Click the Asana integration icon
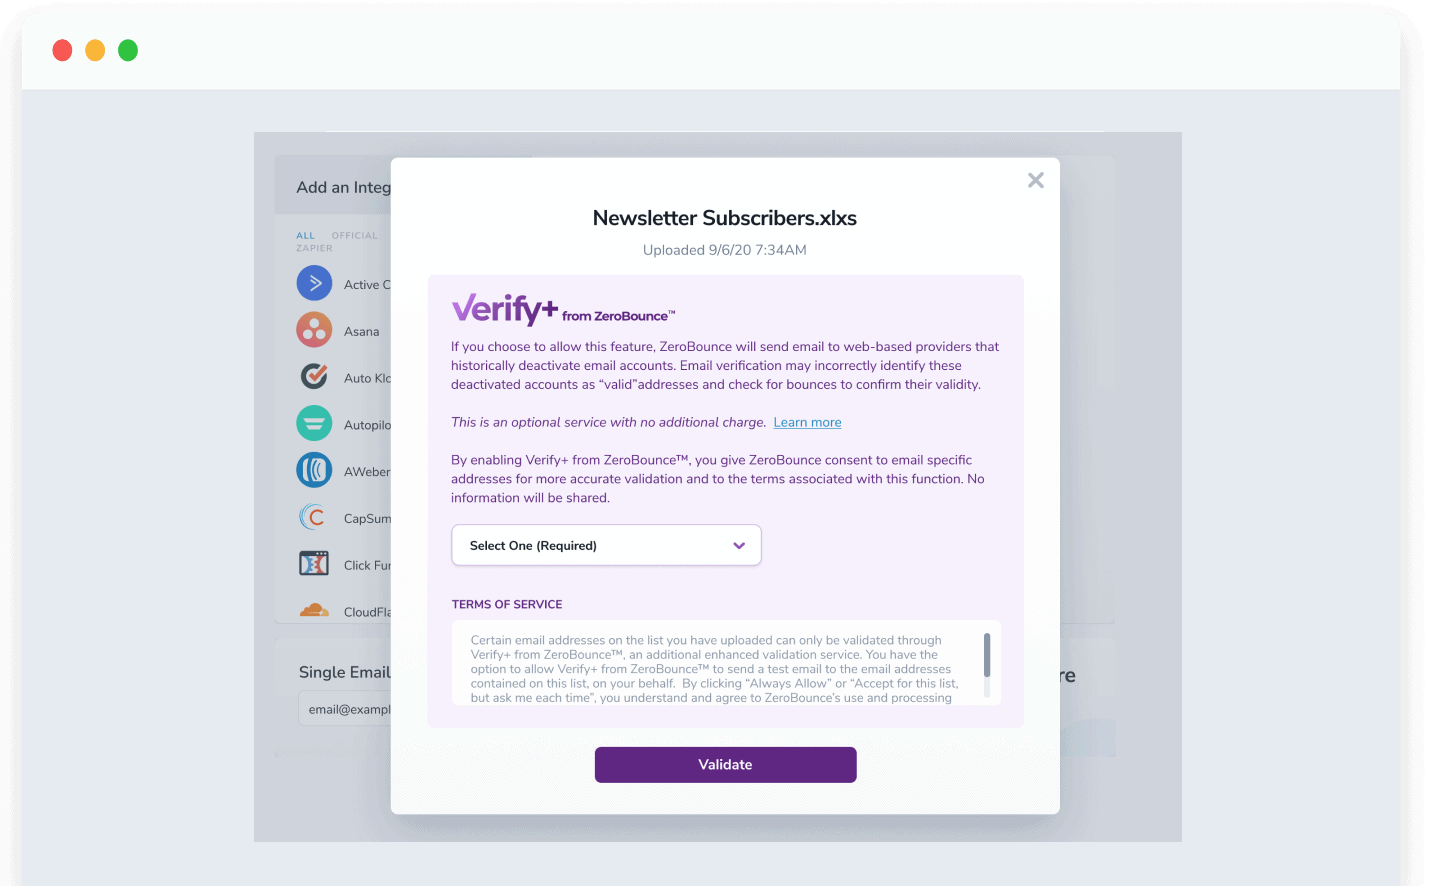Viewport: 1431px width, 886px height. (x=314, y=330)
